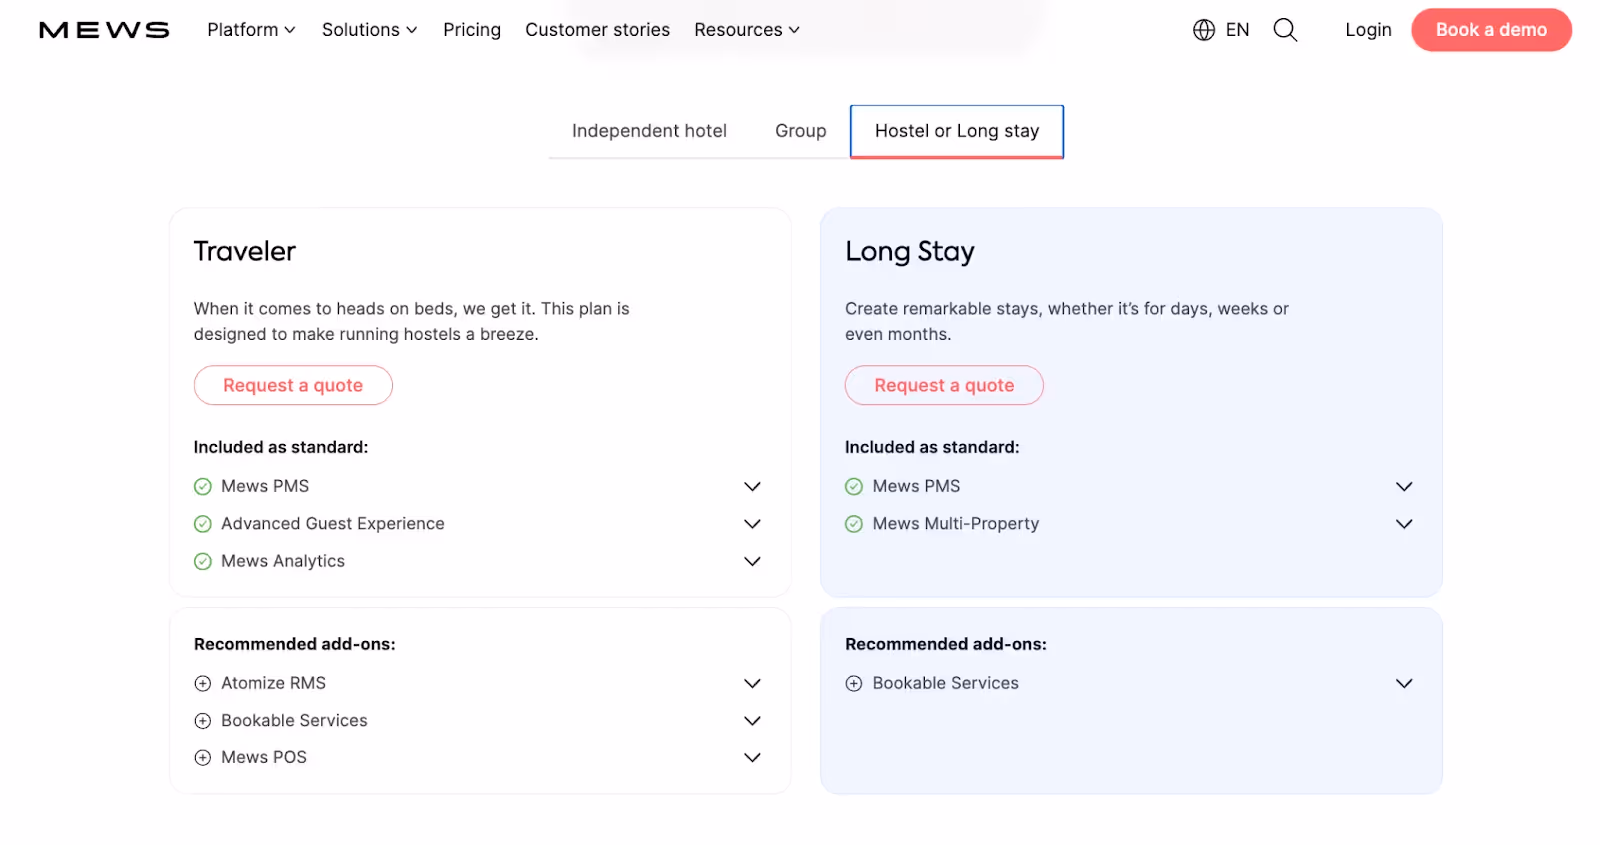Click the Traveler plan heading
This screenshot has height=845, width=1600.
245,252
